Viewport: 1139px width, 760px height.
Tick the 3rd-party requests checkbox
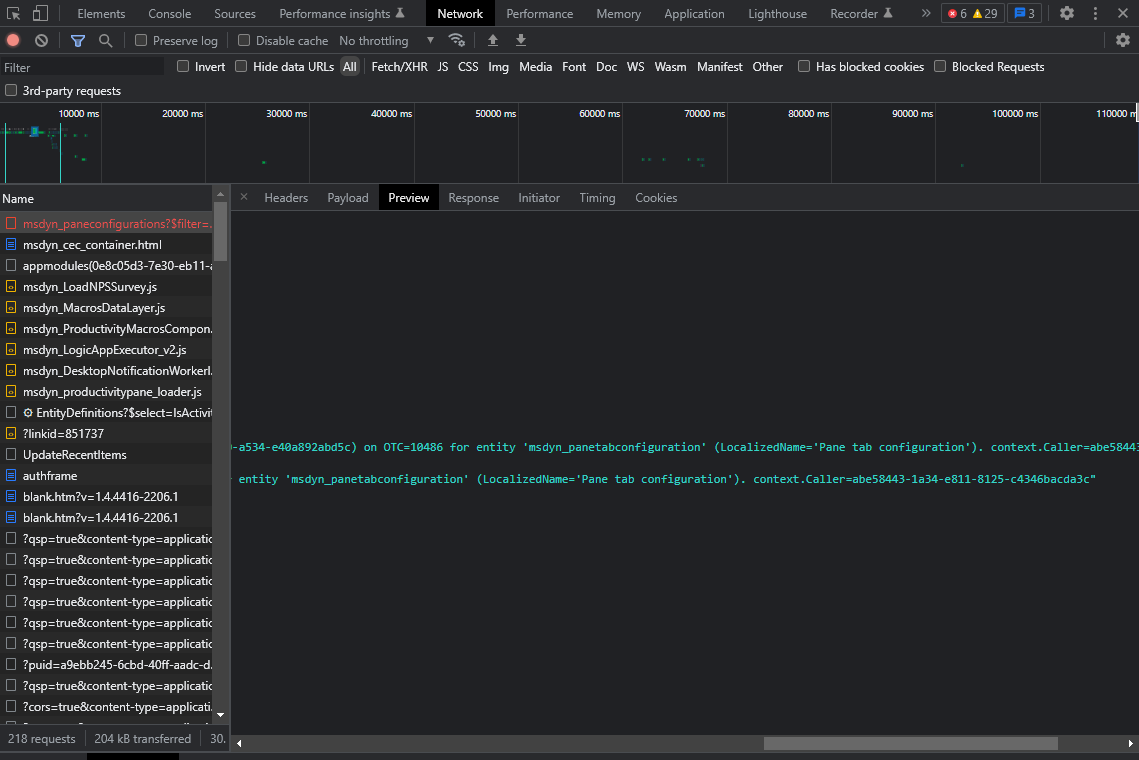(x=11, y=90)
